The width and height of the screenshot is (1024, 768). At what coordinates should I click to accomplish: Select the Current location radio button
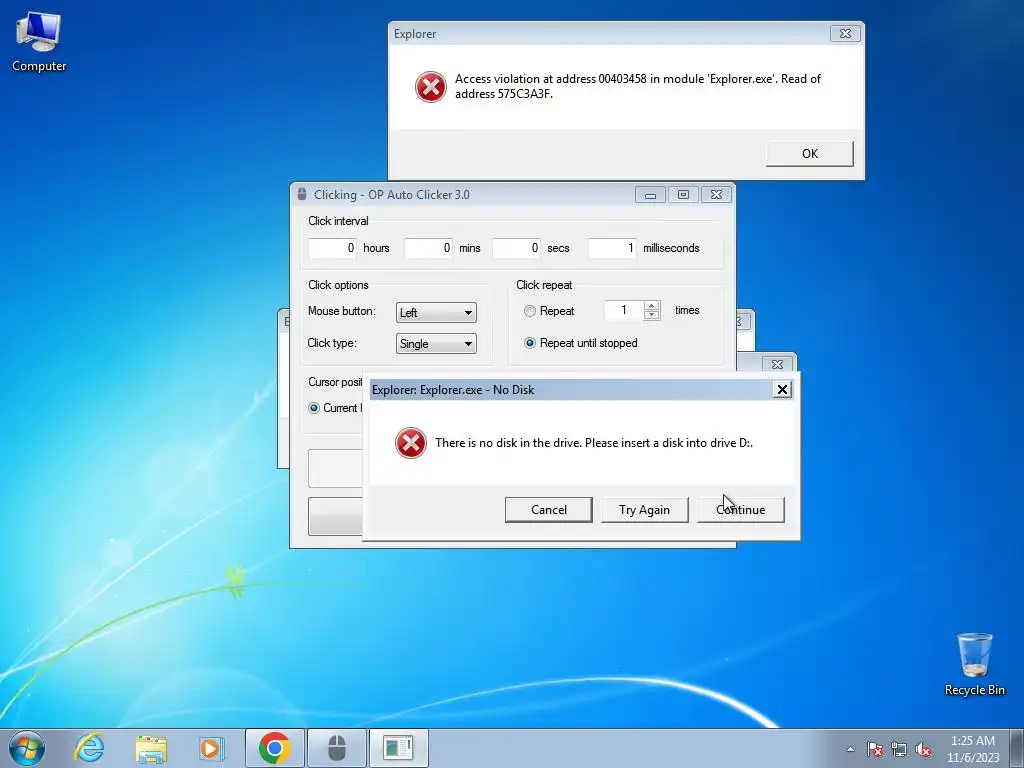point(313,408)
